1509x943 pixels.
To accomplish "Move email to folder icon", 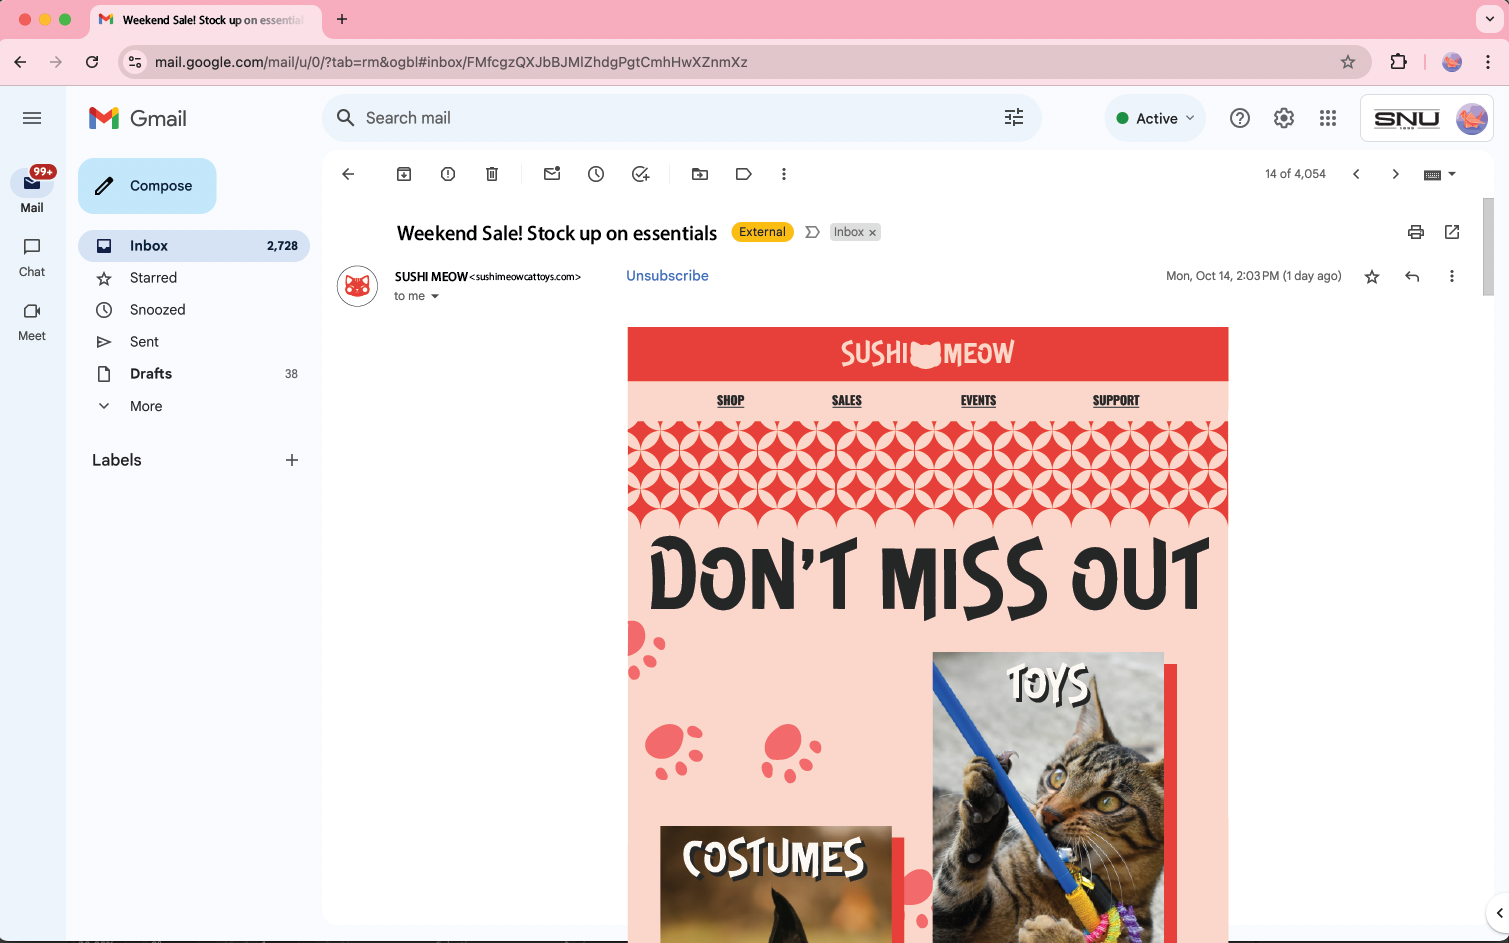I will coord(700,174).
